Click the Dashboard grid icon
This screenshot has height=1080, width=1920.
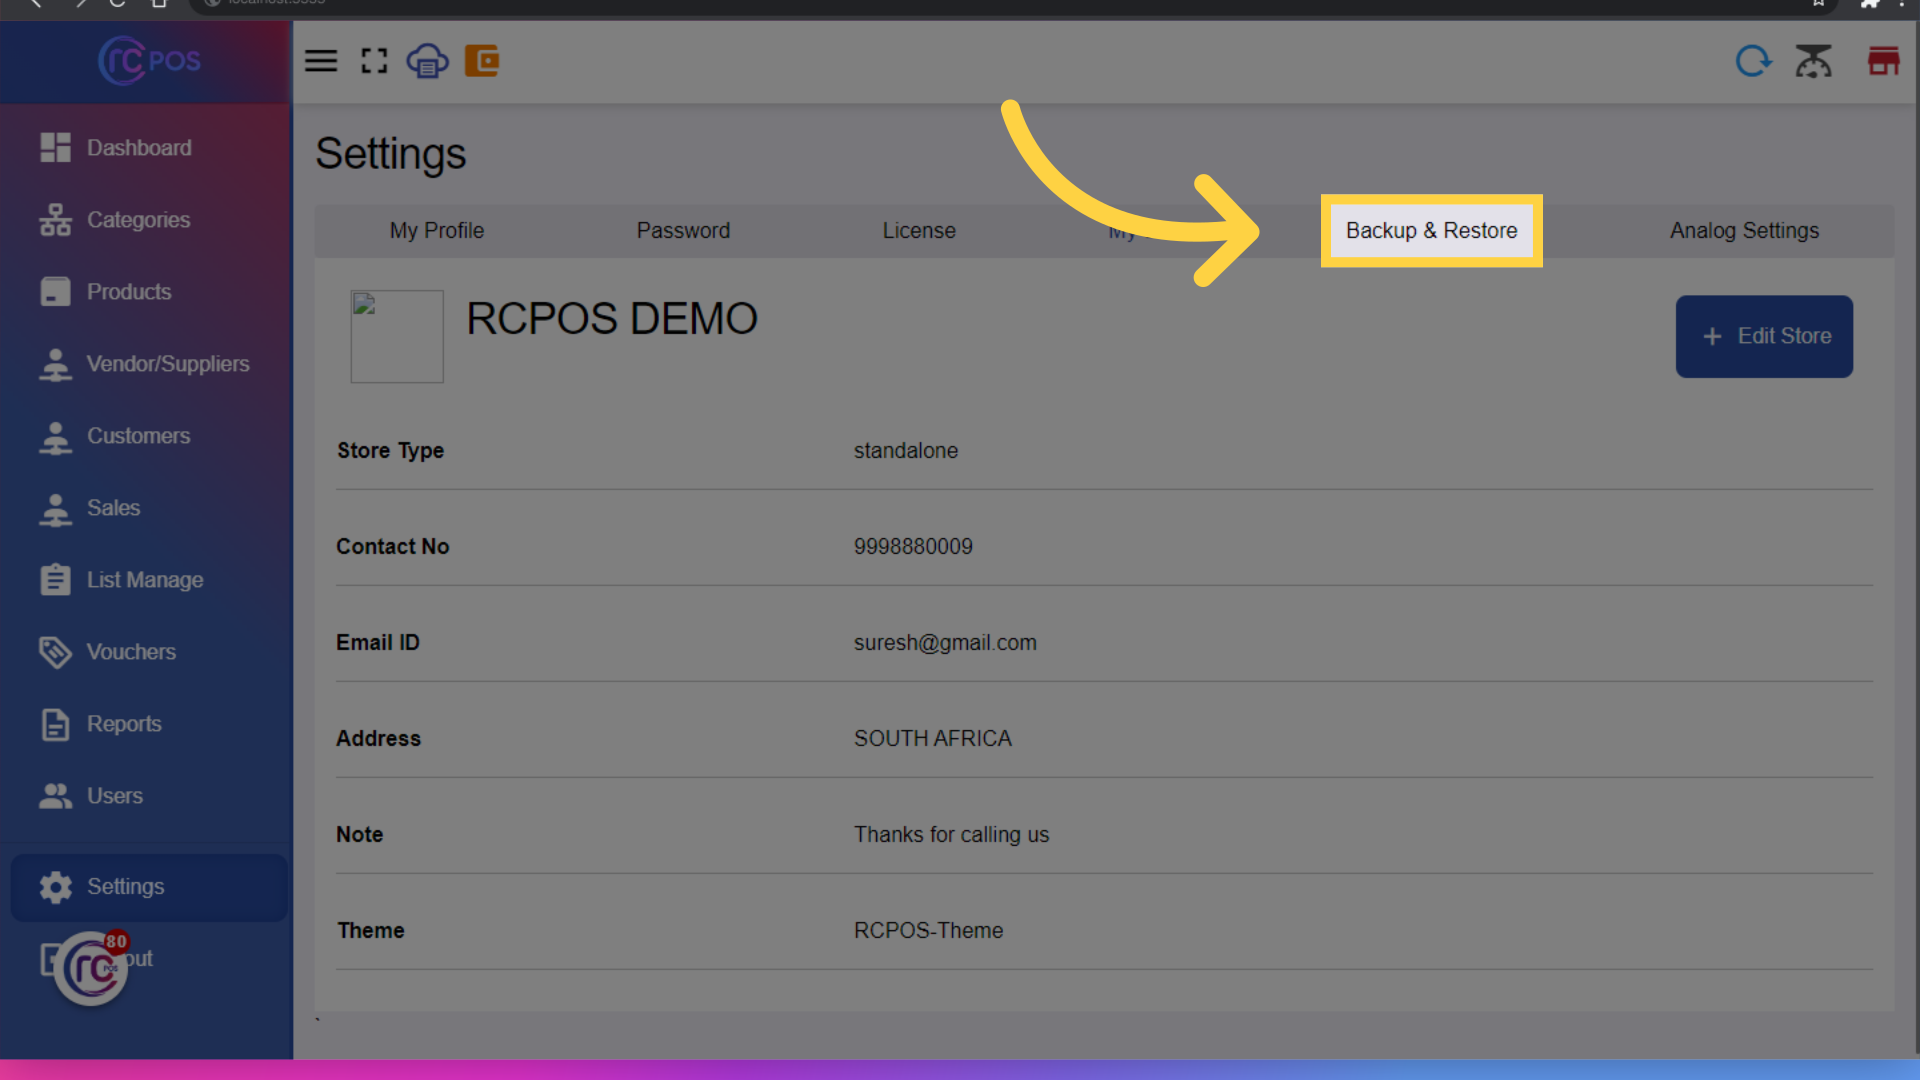tap(55, 147)
